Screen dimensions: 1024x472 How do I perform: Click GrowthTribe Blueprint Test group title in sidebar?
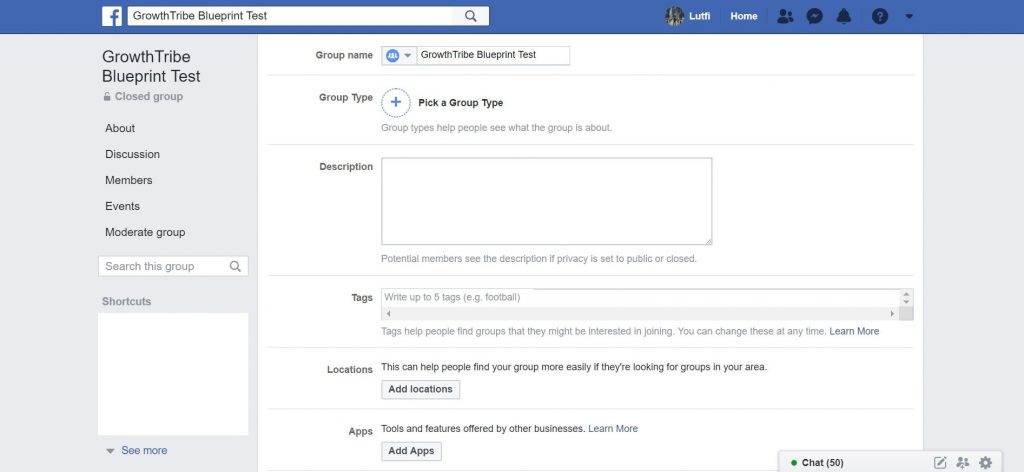pyautogui.click(x=151, y=67)
